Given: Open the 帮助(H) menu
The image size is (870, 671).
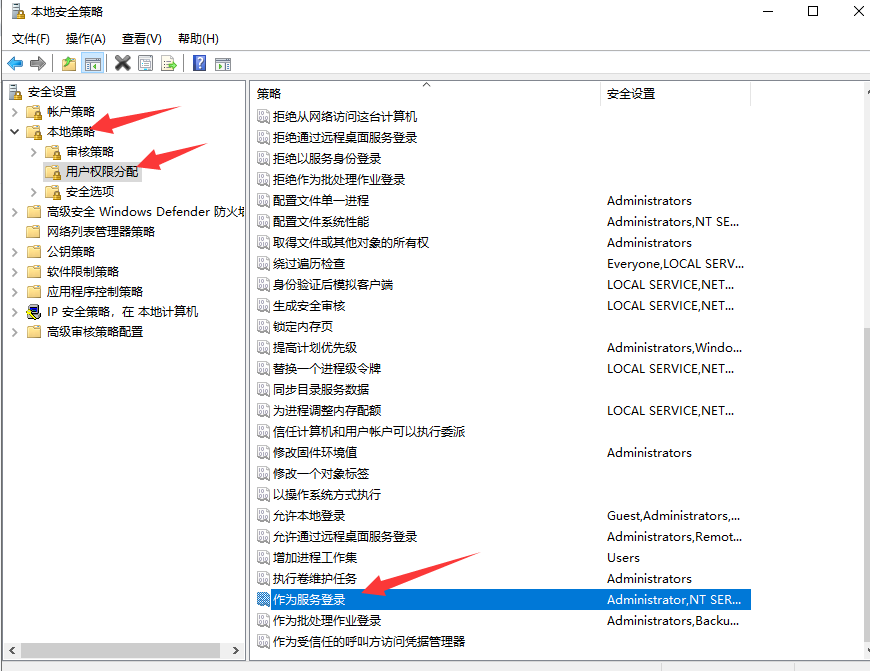Looking at the screenshot, I should pos(198,39).
